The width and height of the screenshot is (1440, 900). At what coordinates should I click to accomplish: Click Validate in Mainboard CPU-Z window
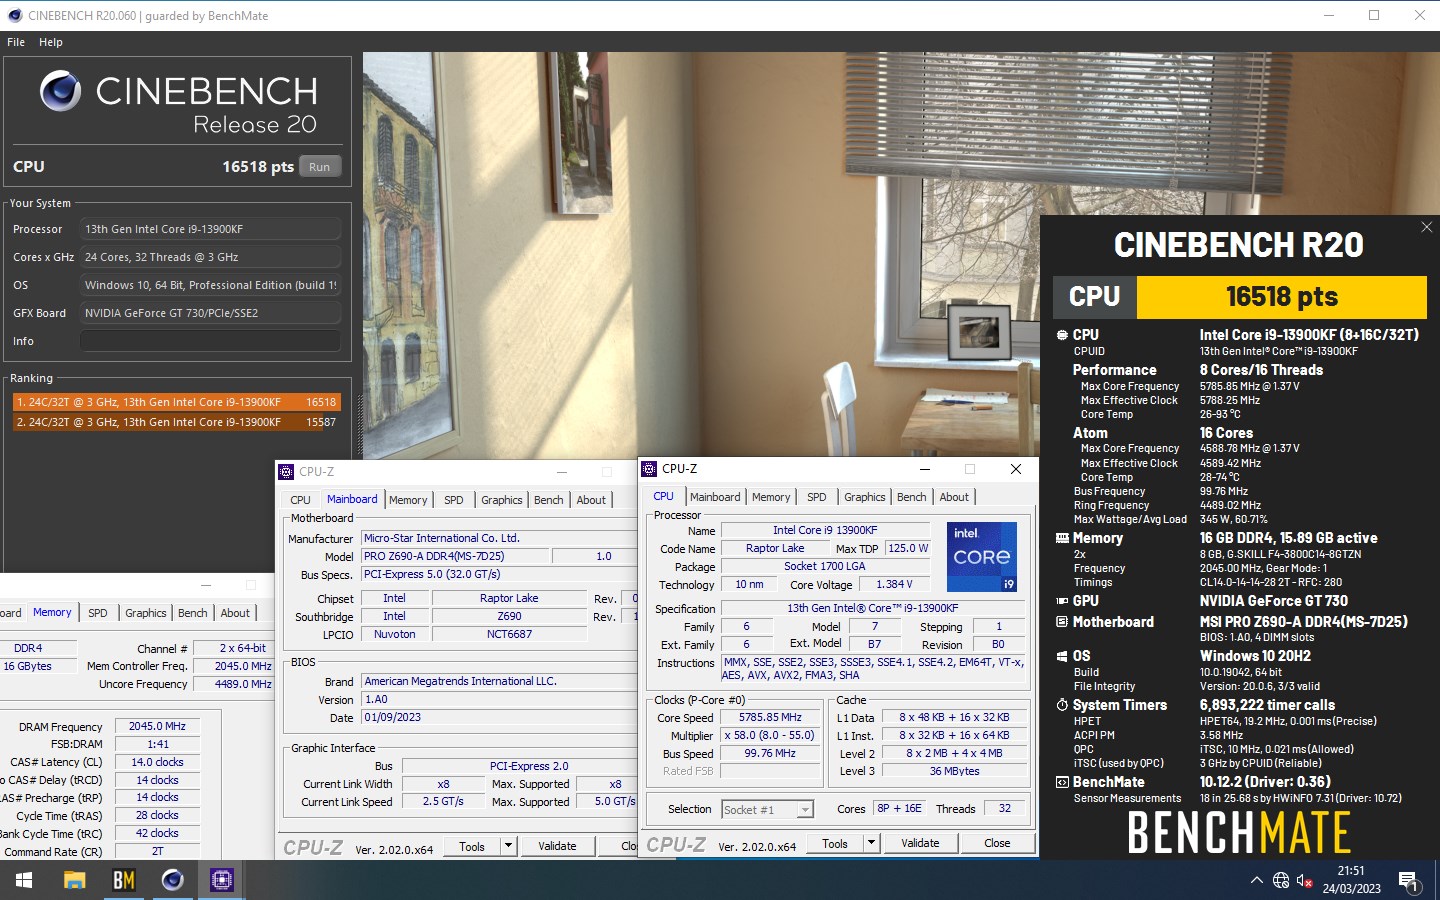[557, 846]
